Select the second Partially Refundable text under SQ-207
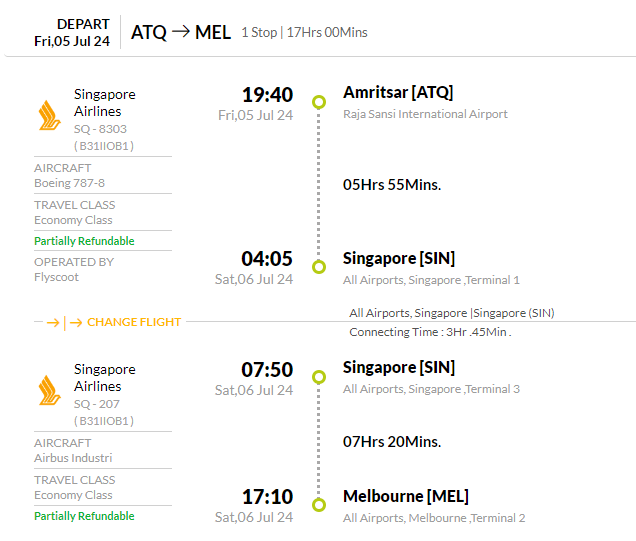 click(84, 516)
